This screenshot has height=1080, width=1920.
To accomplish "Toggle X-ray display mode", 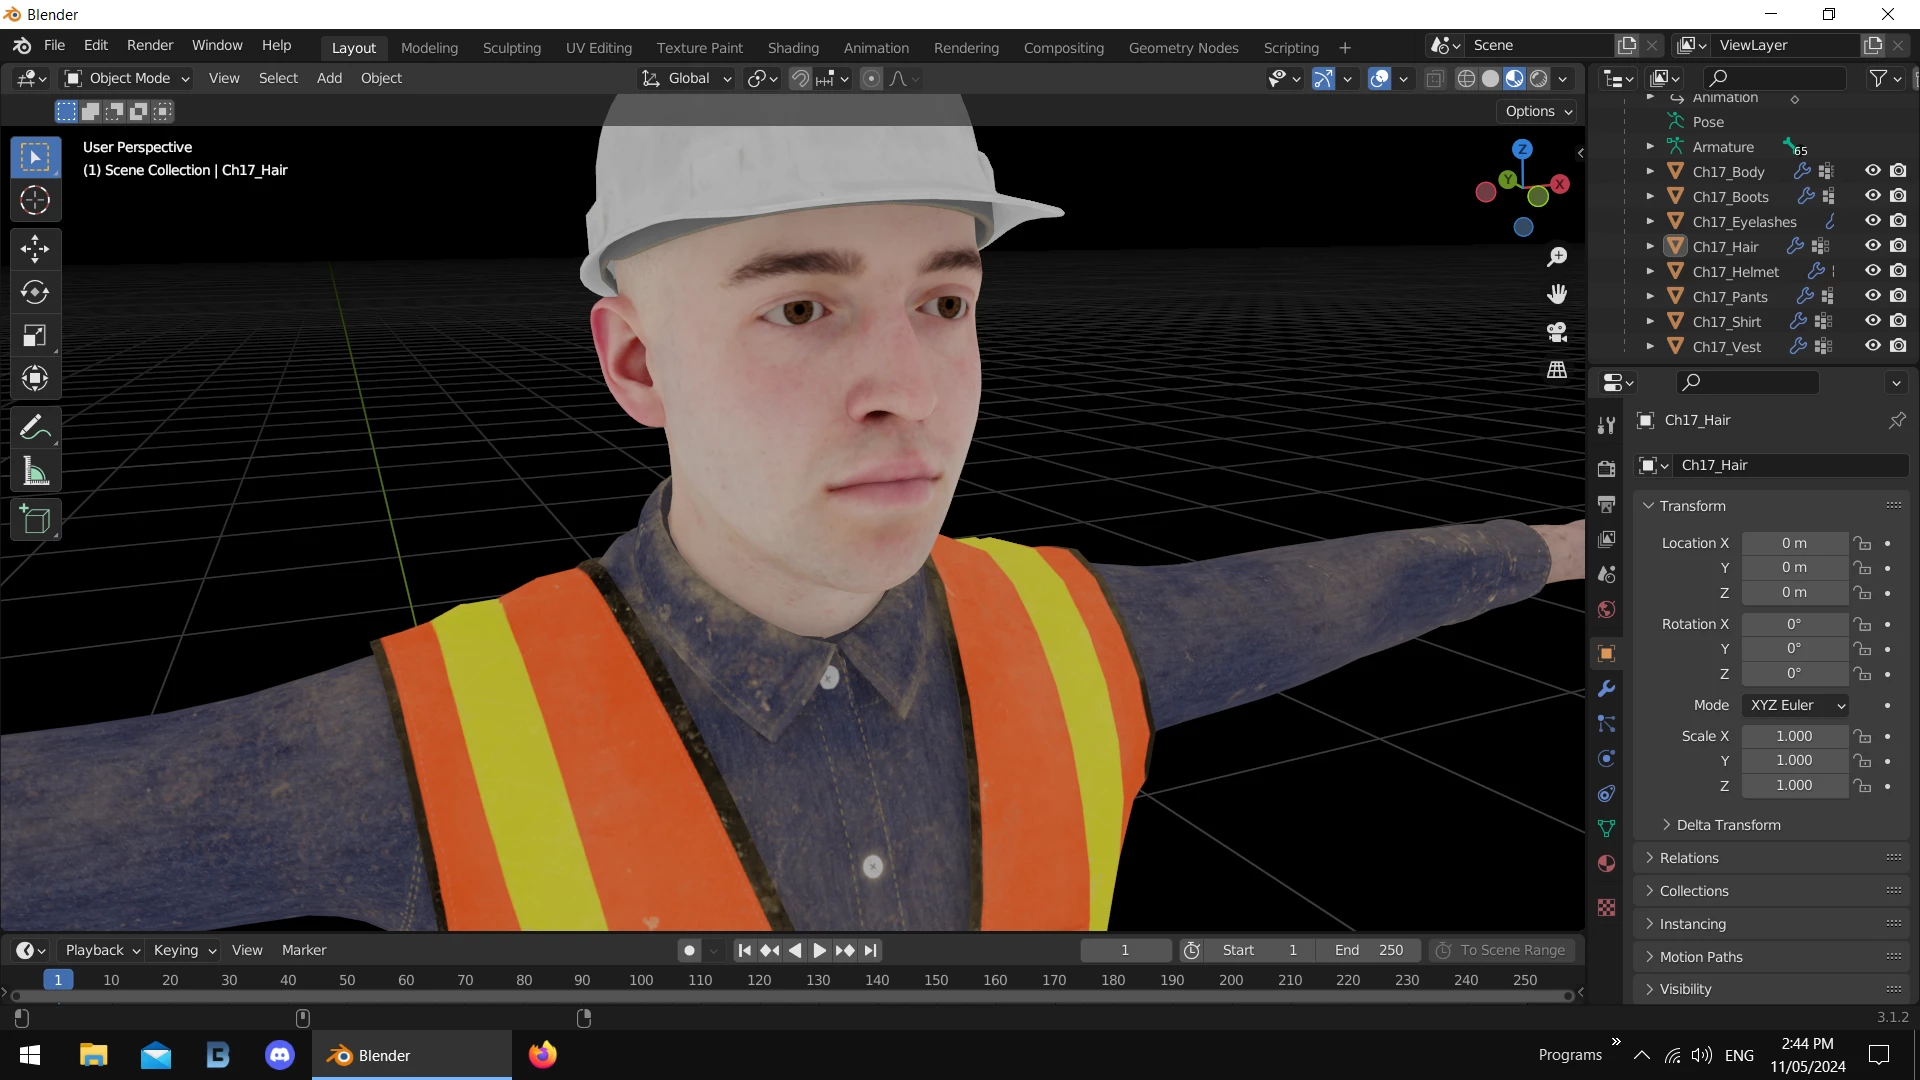I will click(1435, 79).
